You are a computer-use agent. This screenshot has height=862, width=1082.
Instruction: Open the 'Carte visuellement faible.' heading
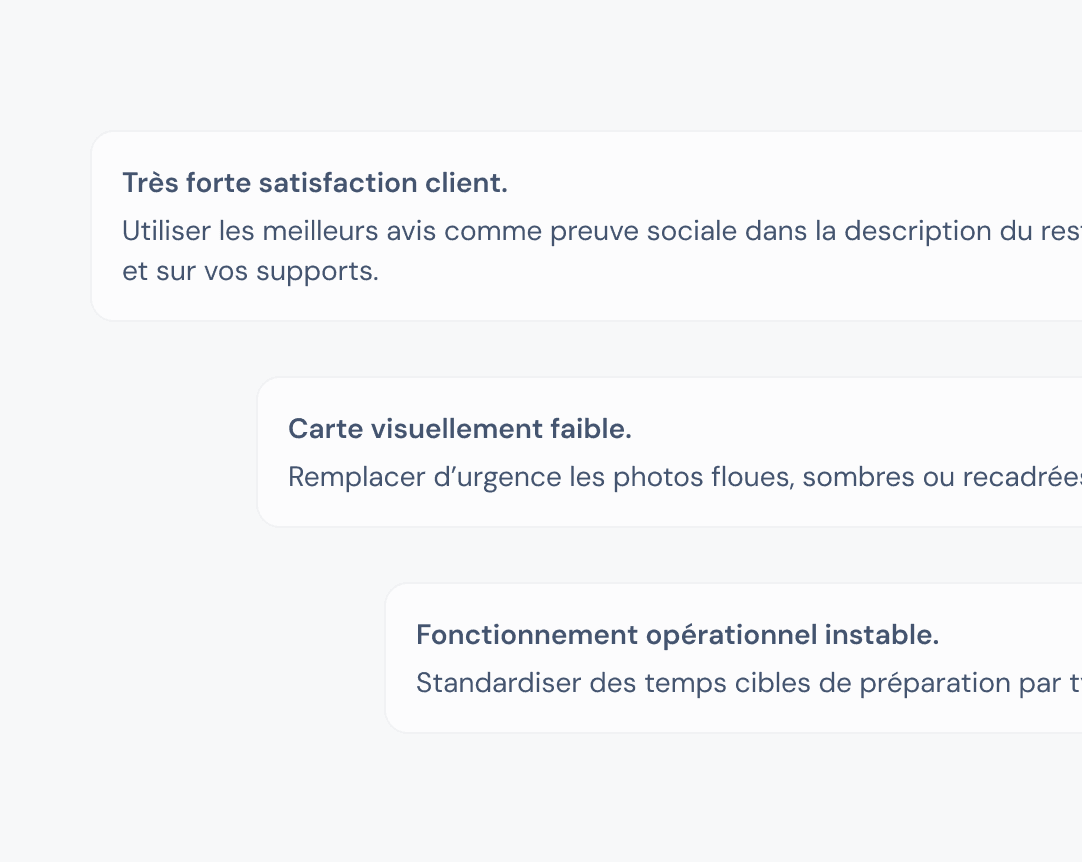click(x=460, y=429)
